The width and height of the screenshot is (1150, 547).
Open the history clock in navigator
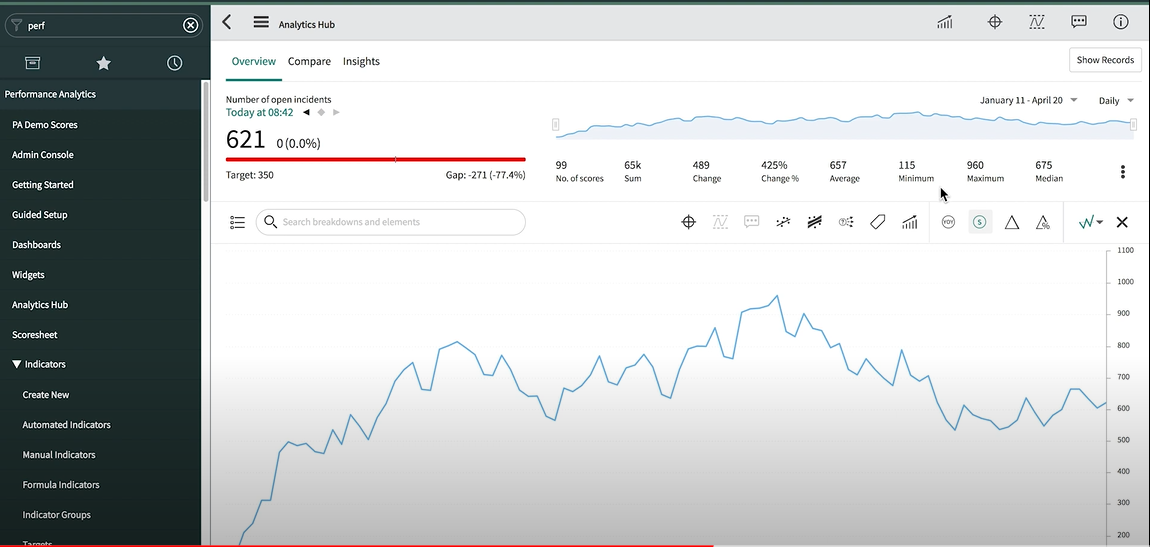174,63
